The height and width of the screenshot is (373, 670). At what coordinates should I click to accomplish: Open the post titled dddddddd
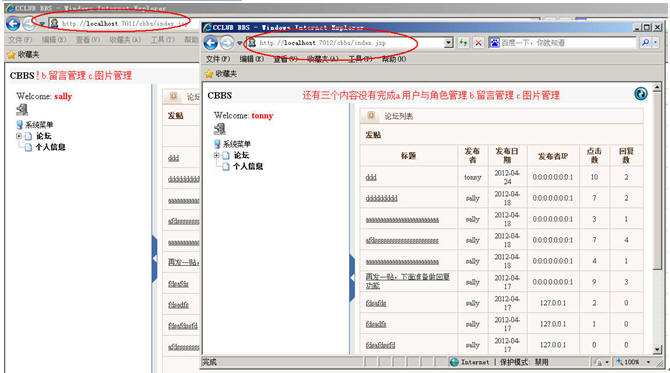pos(382,198)
